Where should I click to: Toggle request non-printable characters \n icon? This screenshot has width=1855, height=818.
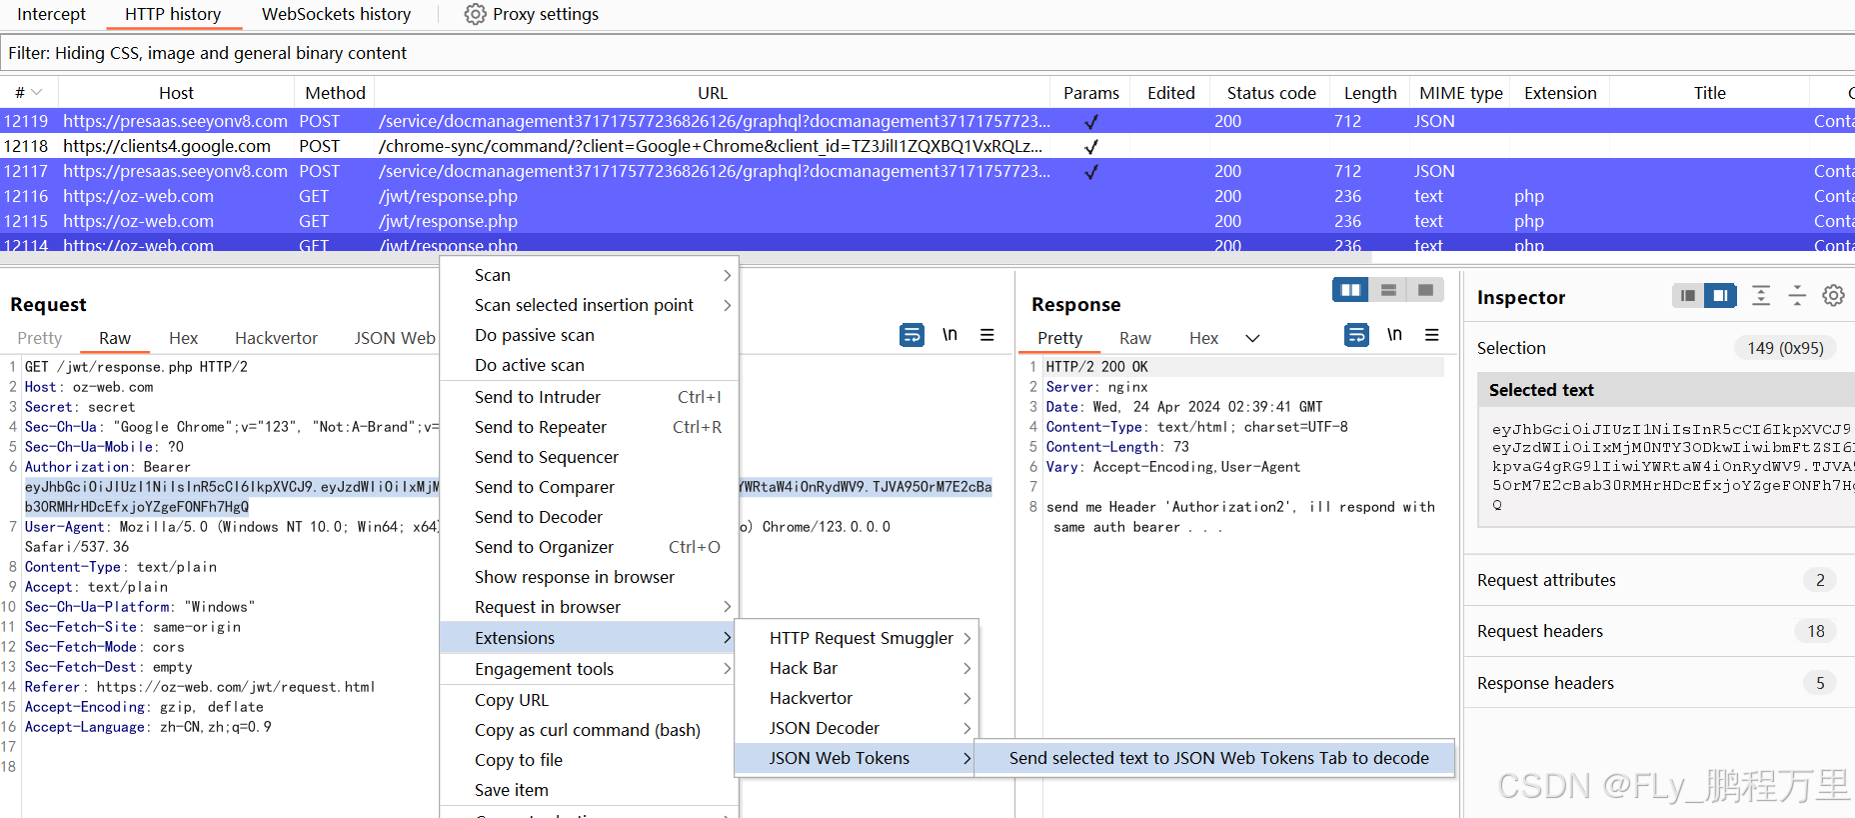point(950,335)
